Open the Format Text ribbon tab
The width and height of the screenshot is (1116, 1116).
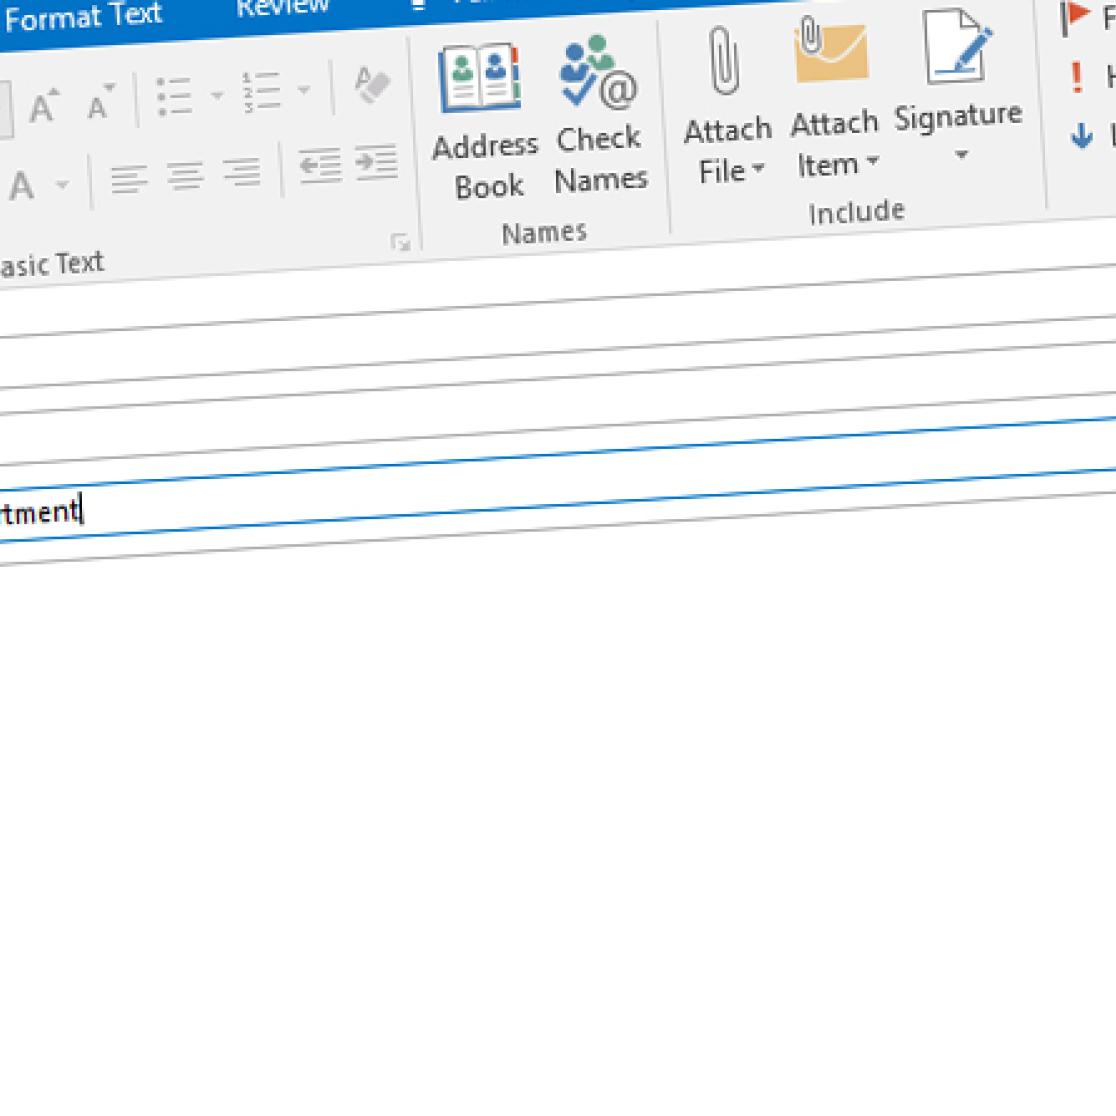(83, 16)
